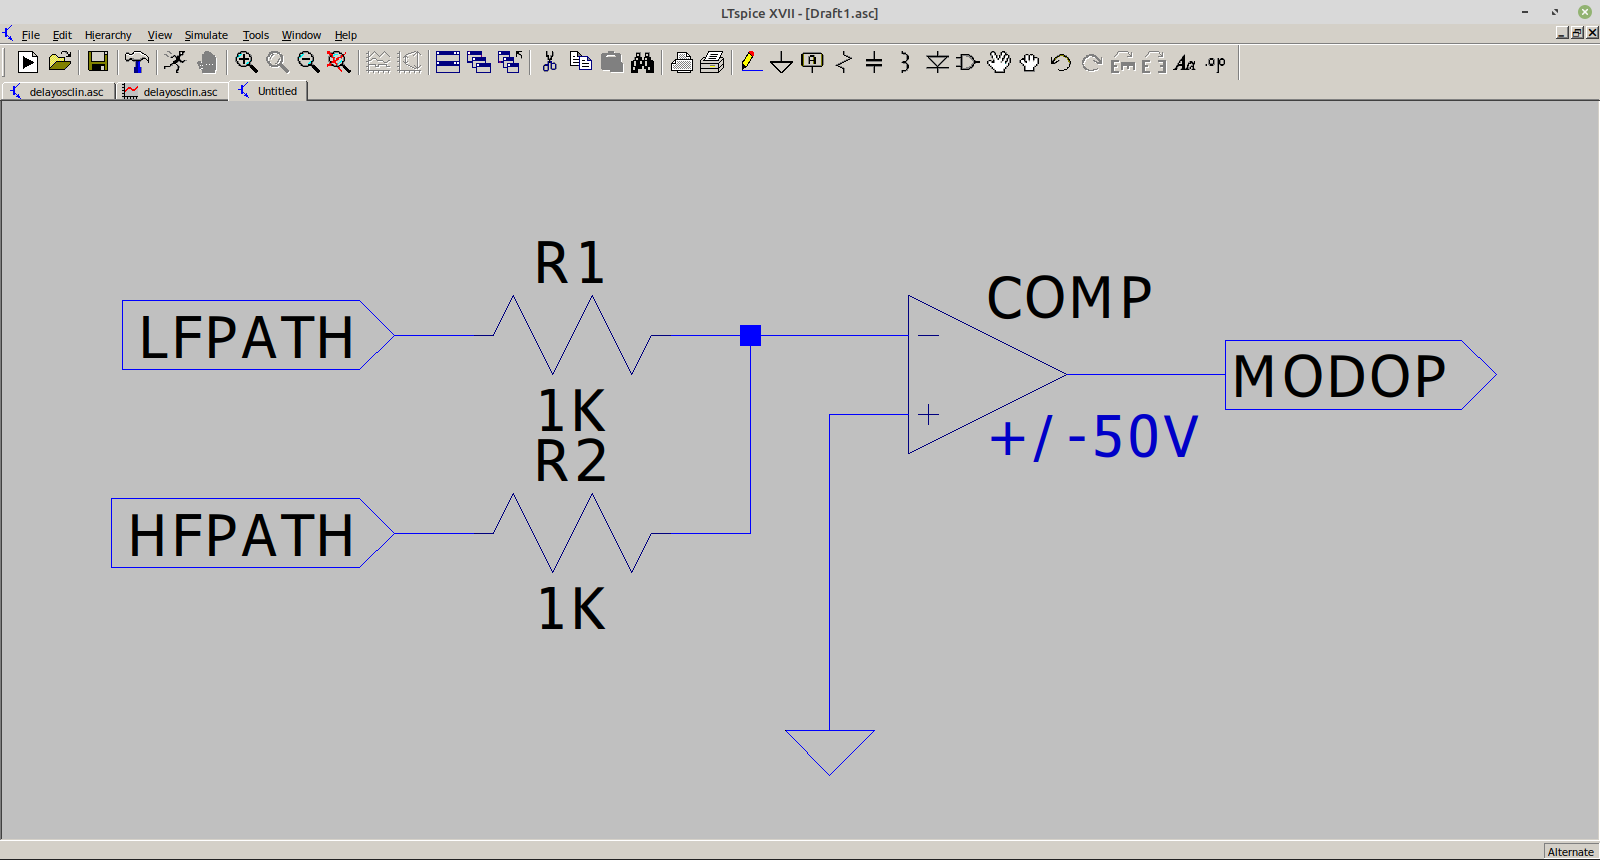The height and width of the screenshot is (860, 1600).
Task: Halt the simulation with hand icon
Action: (207, 62)
